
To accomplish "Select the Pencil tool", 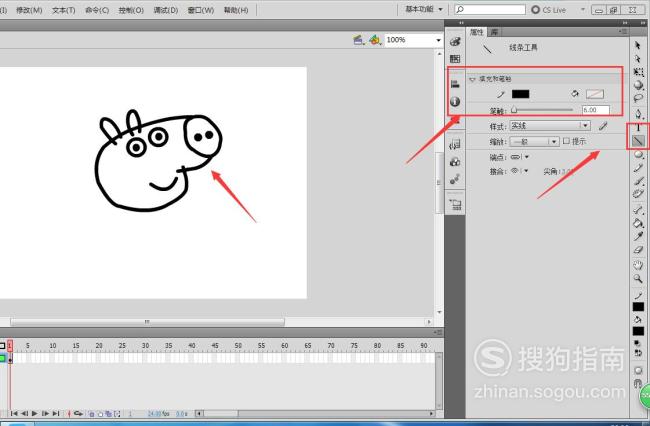I will pos(638,167).
